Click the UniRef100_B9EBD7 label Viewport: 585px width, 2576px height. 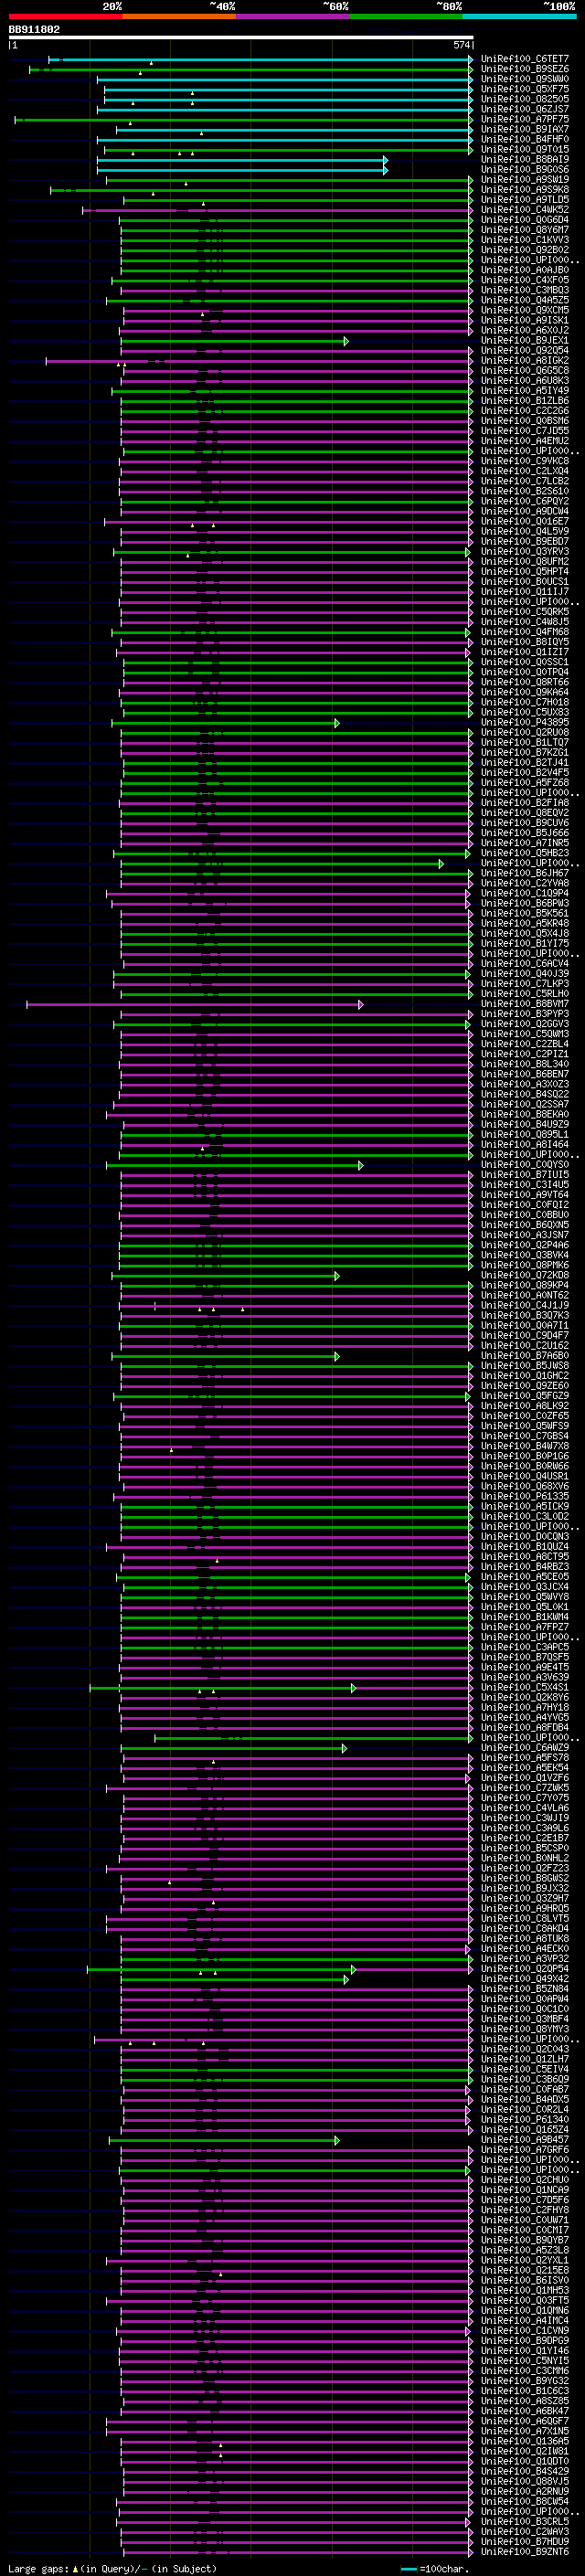[x=525, y=541]
